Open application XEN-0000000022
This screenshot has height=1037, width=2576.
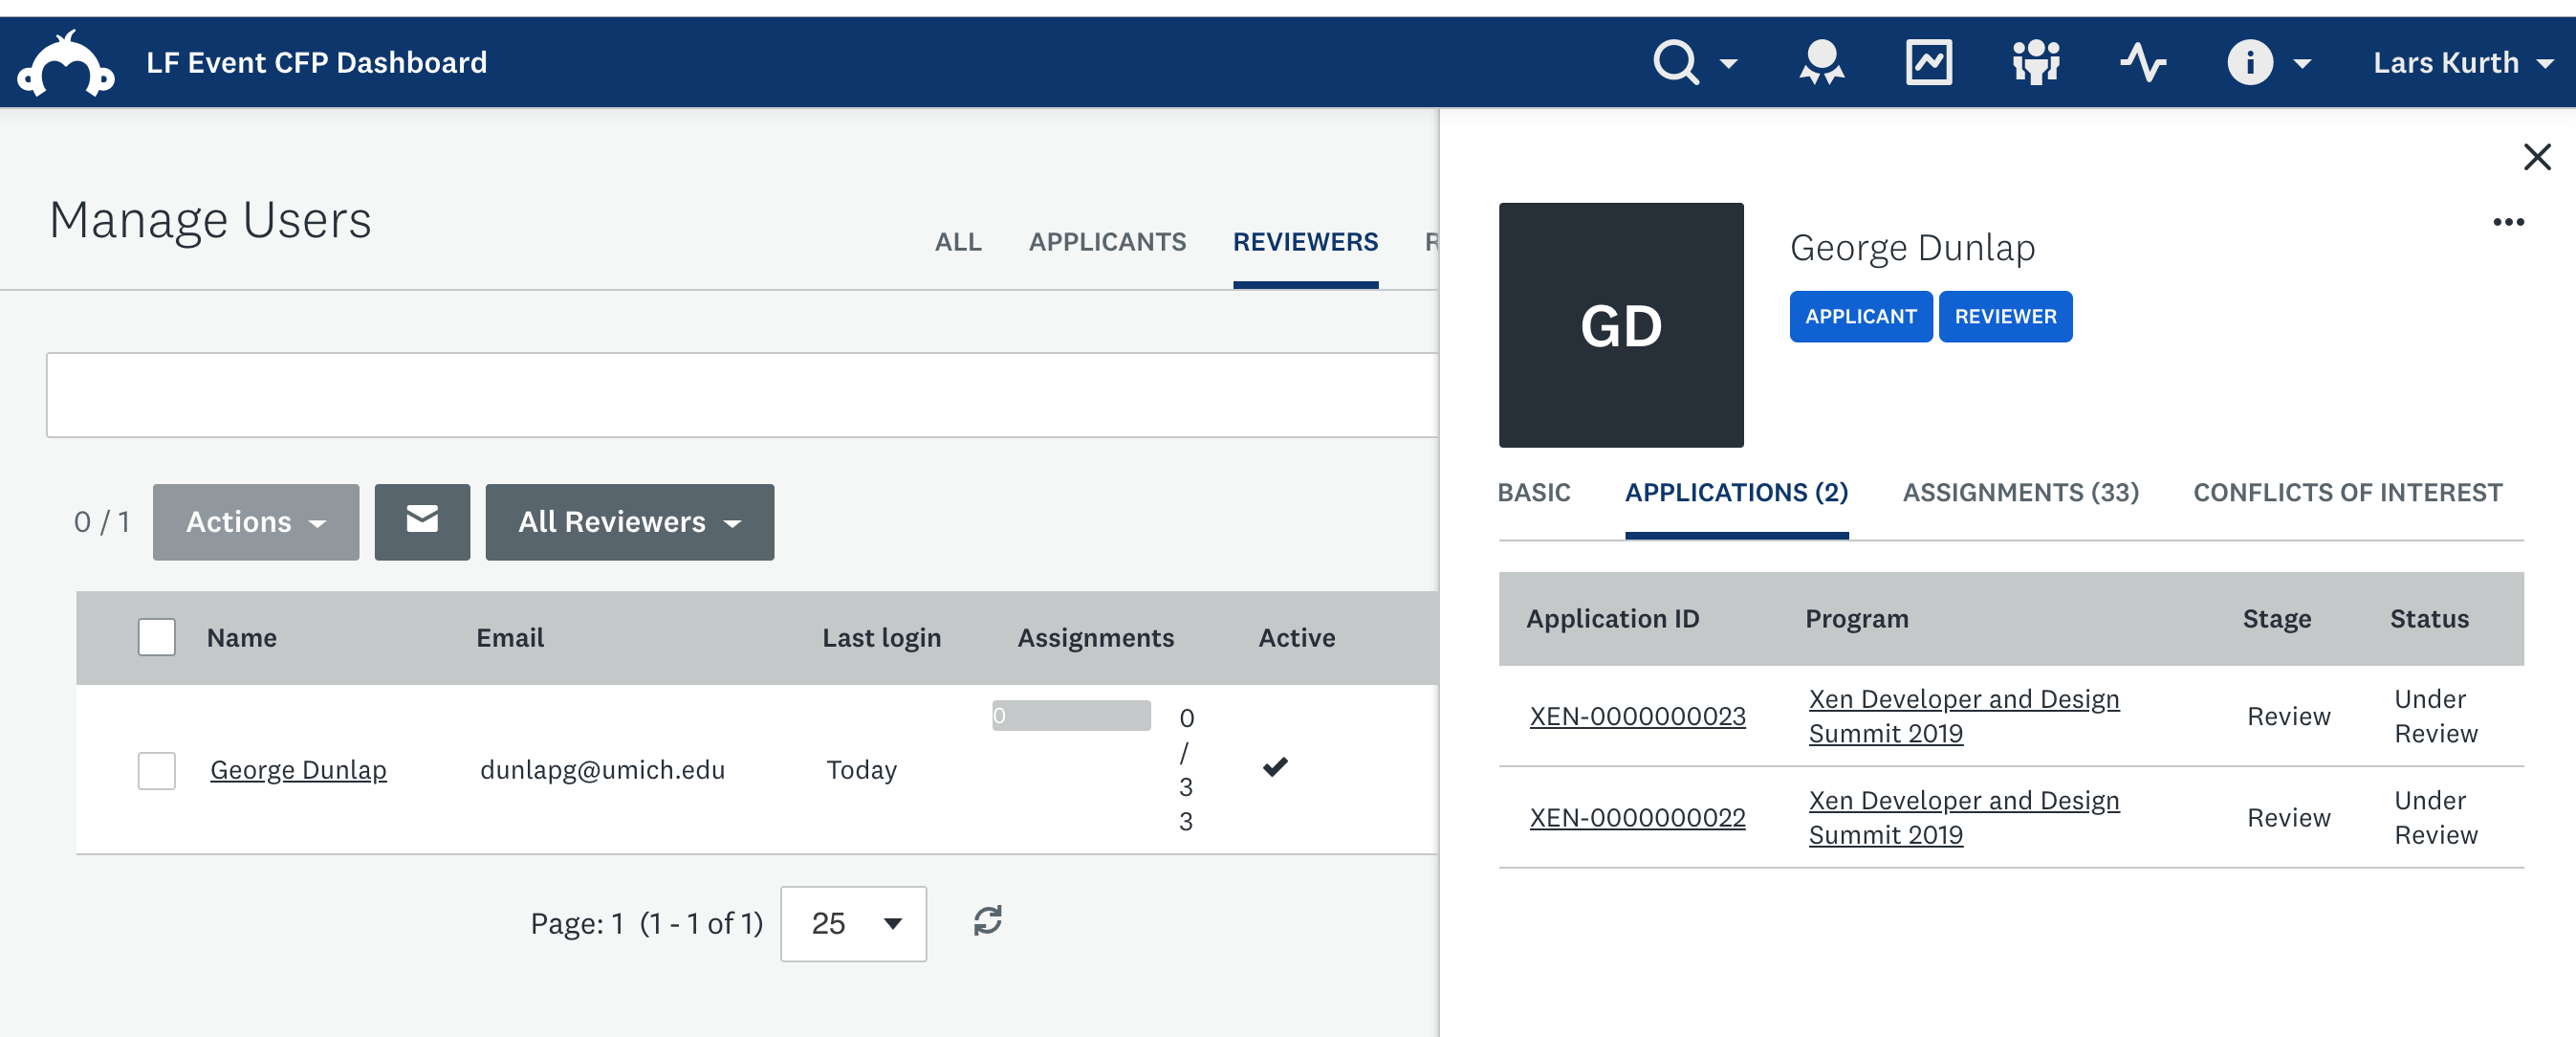(x=1637, y=817)
